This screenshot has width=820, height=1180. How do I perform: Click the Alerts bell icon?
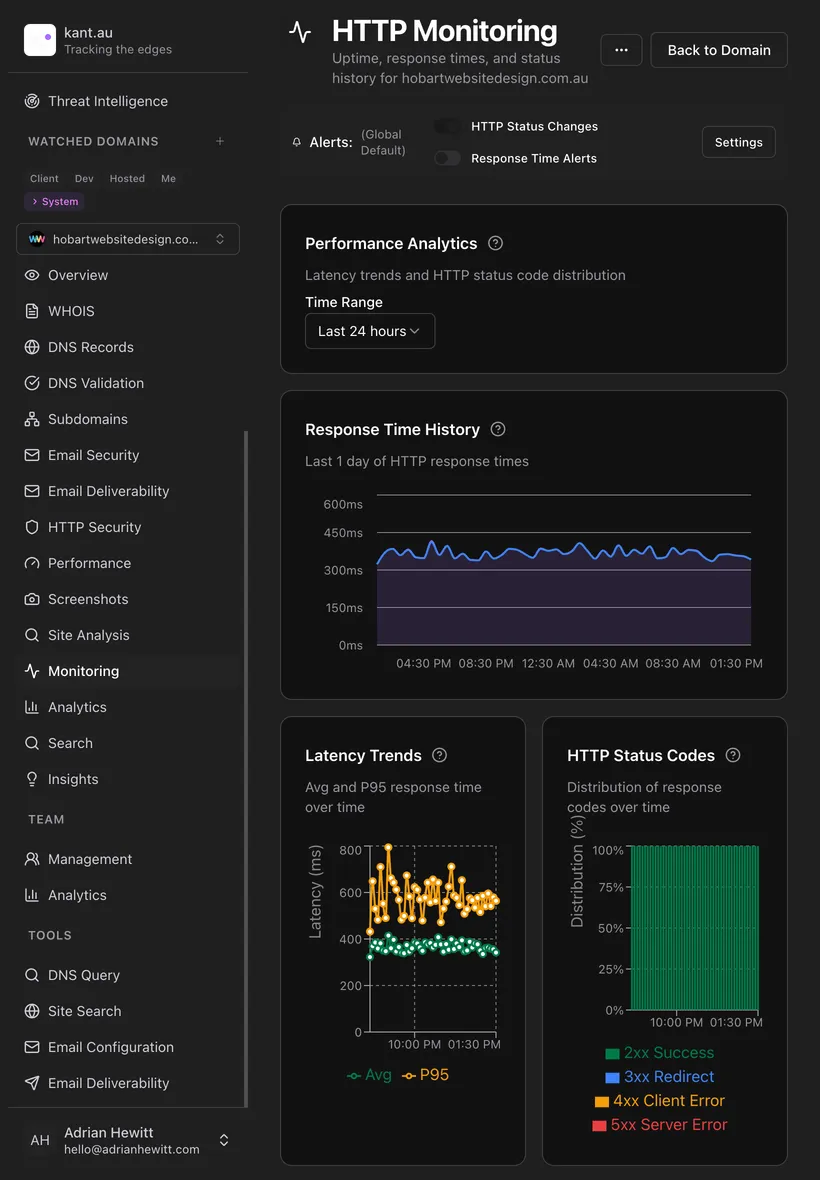coord(296,142)
